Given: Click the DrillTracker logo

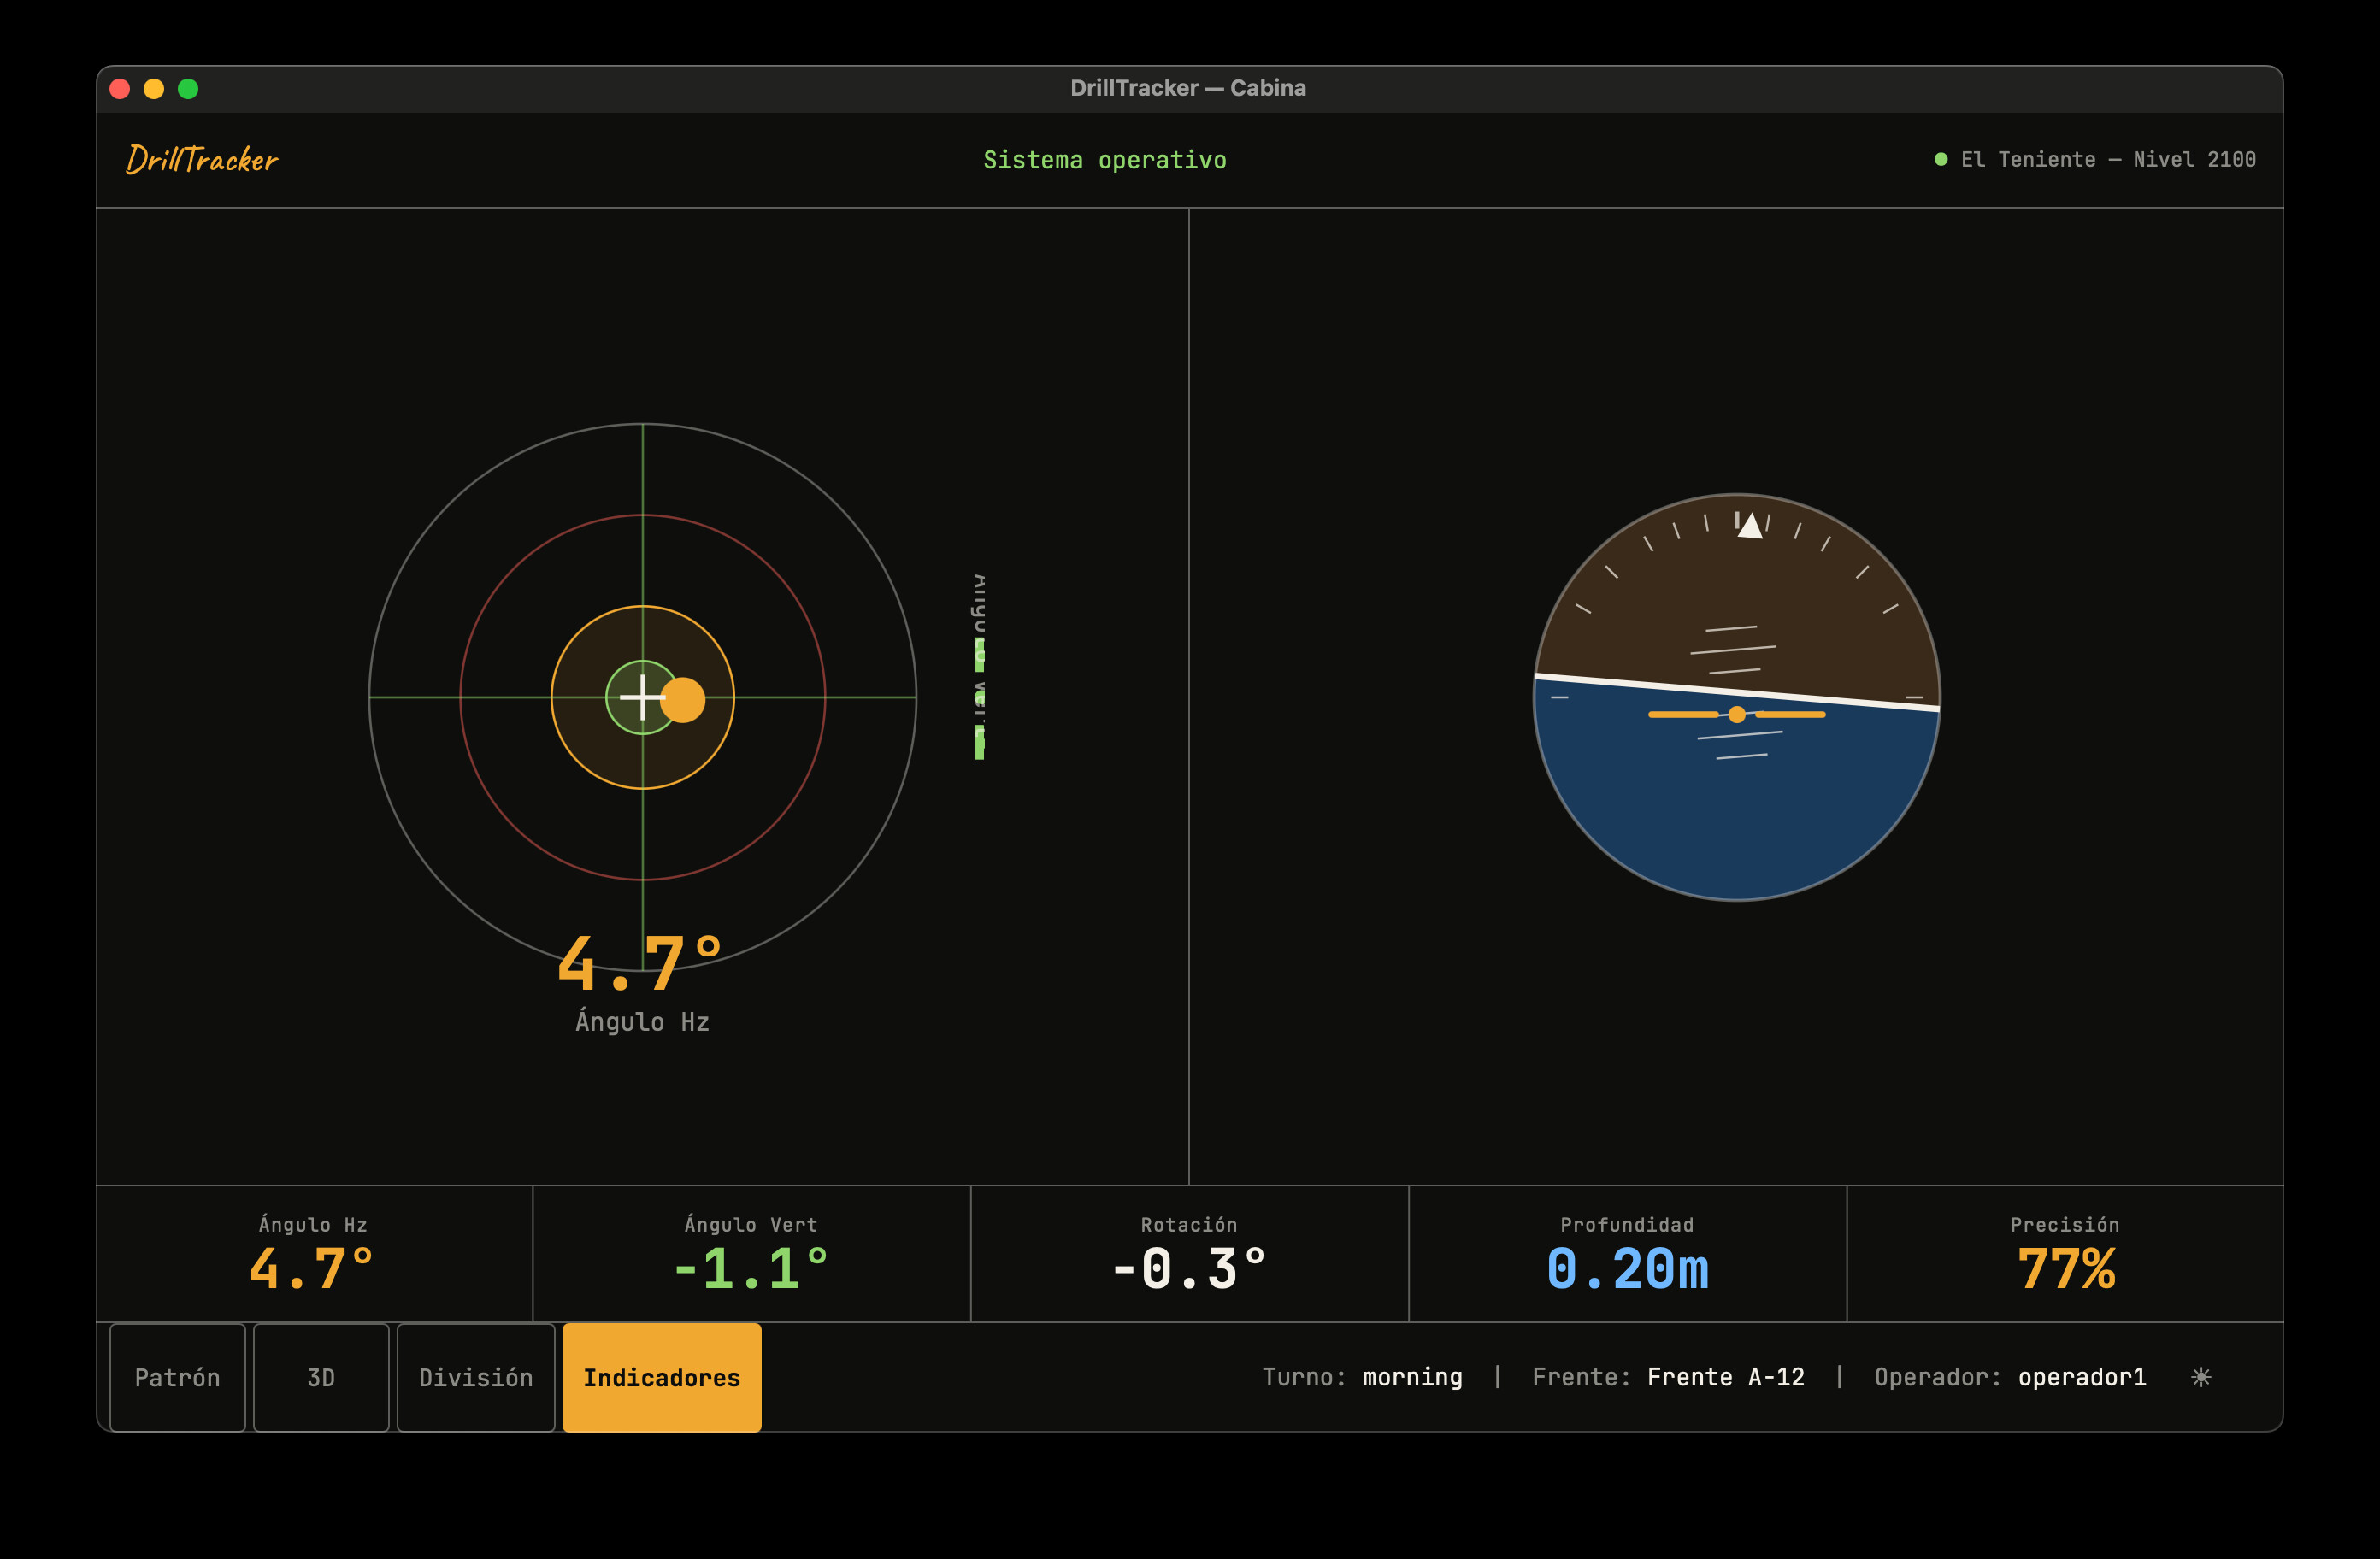Looking at the screenshot, I should [202, 160].
